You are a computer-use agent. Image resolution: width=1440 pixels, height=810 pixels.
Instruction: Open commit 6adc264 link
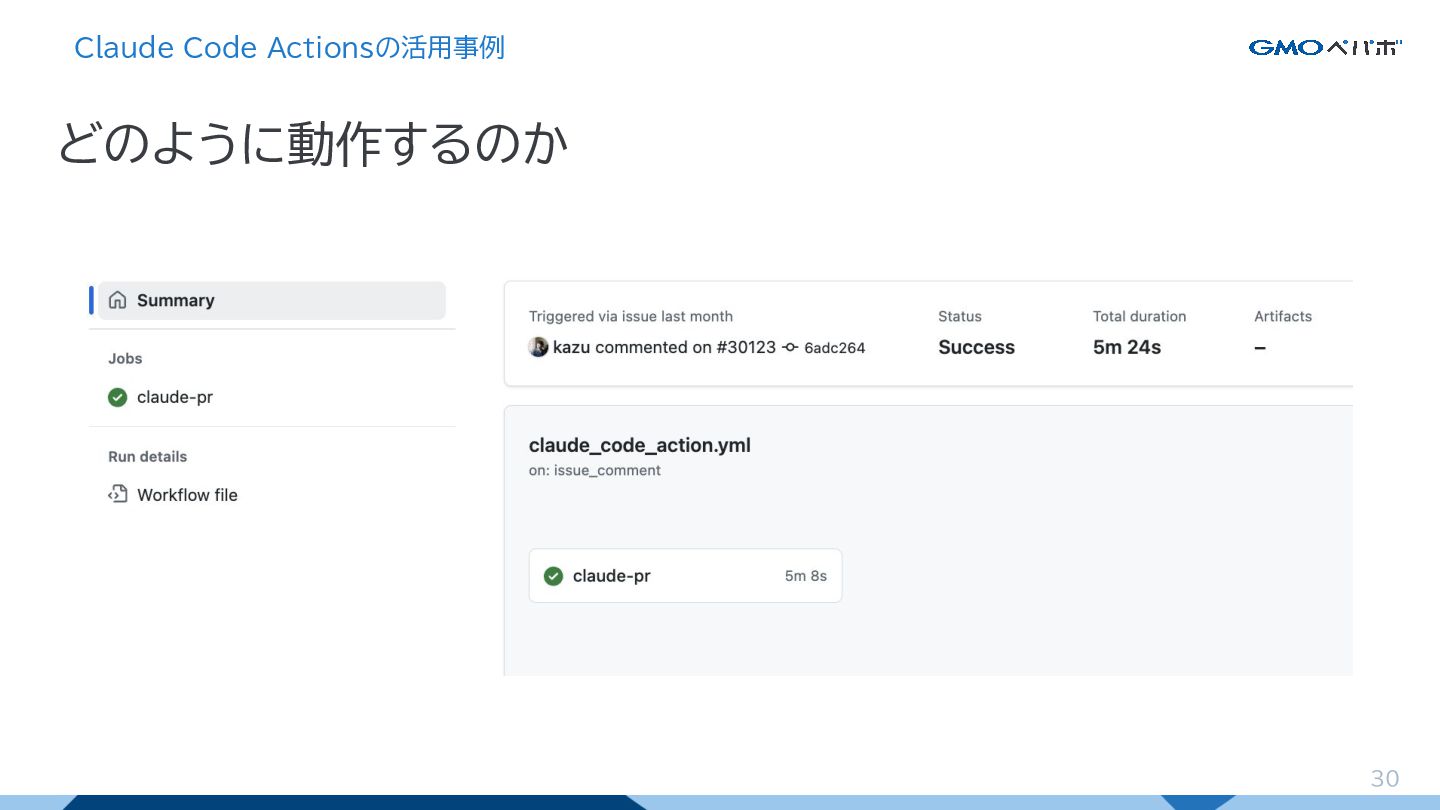(x=834, y=348)
